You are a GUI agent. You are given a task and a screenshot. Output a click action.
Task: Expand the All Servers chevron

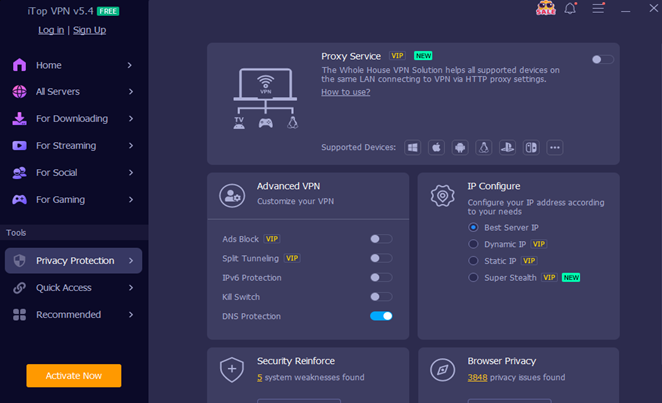pyautogui.click(x=130, y=92)
